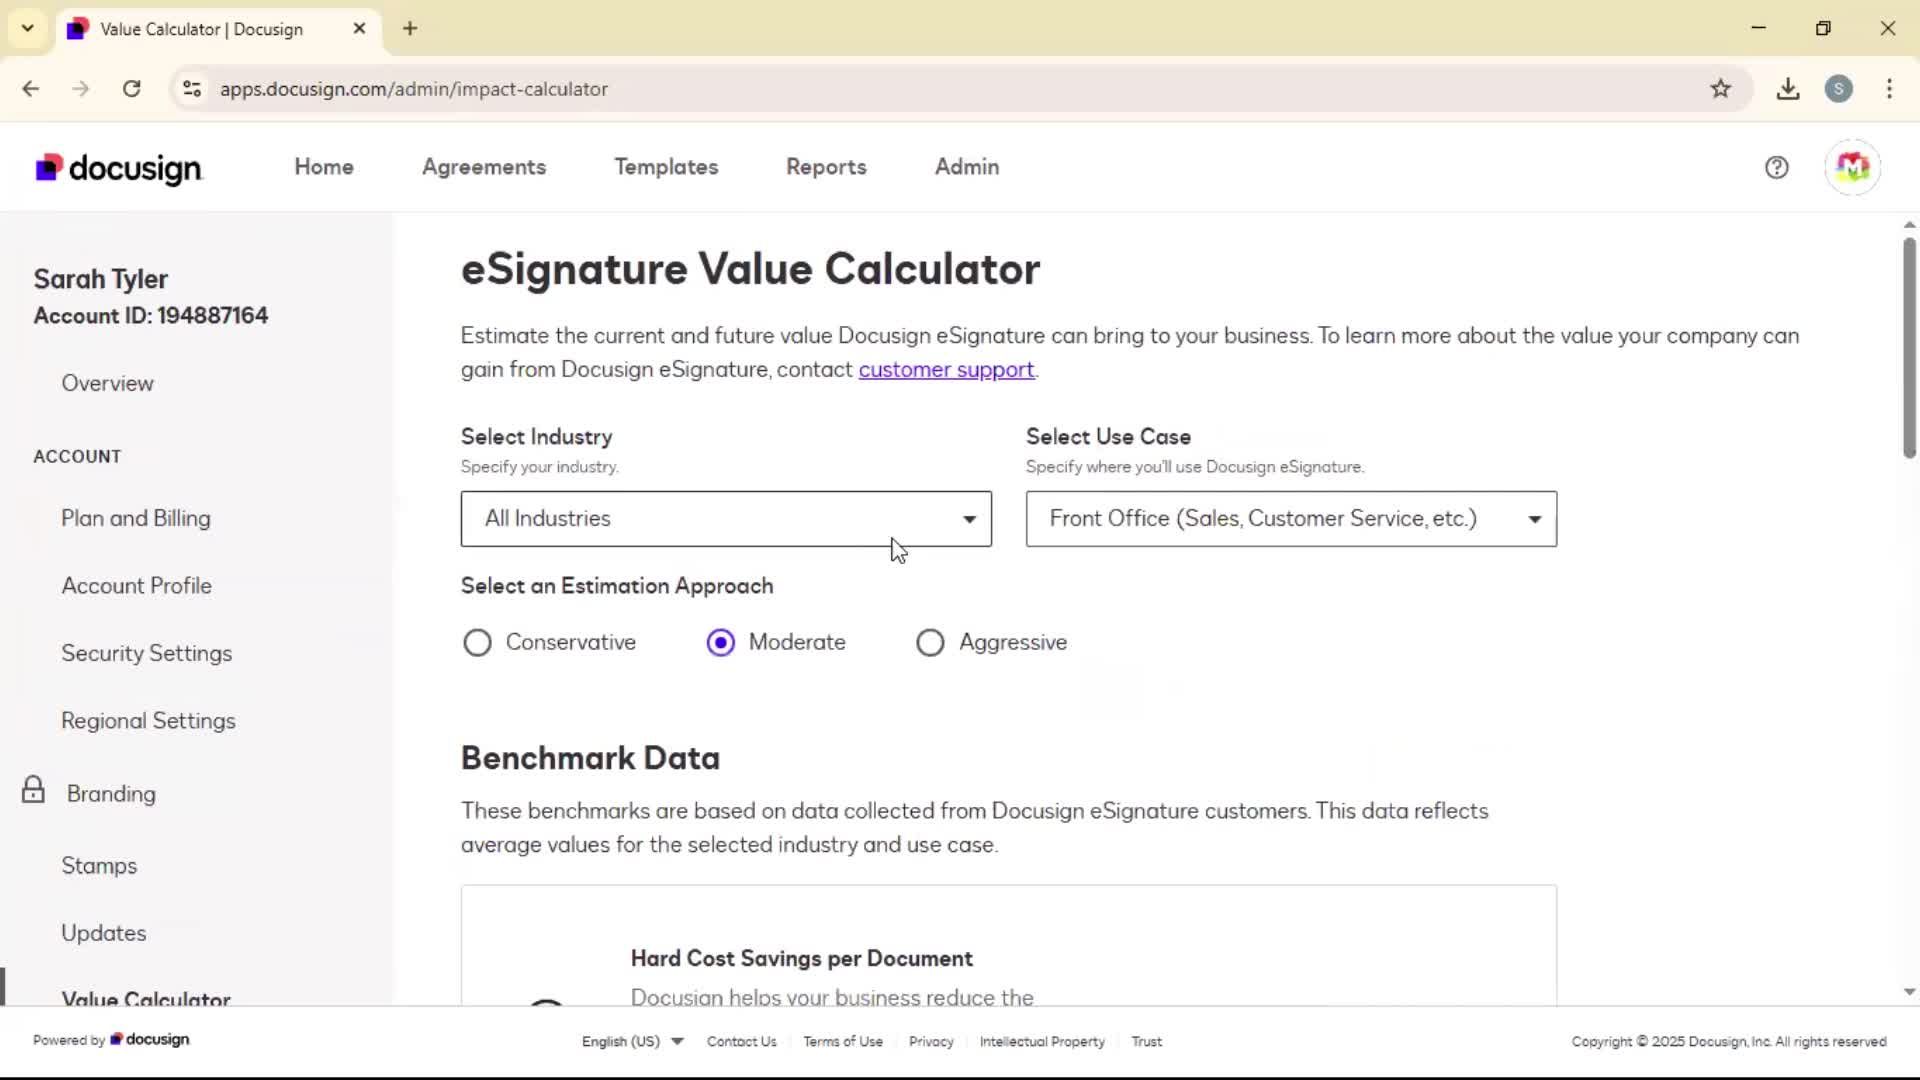Open Intellectual Property footer link
Image resolution: width=1920 pixels, height=1080 pixels.
(1042, 1041)
